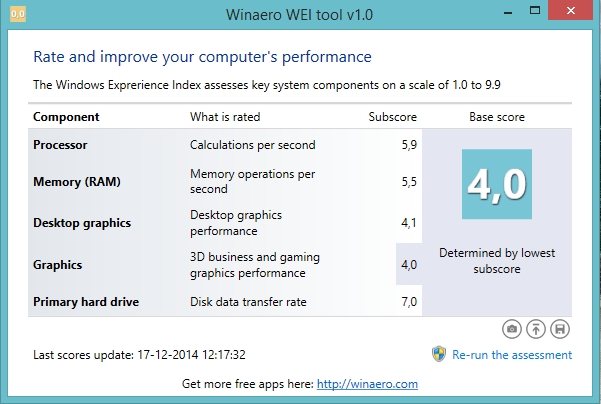Click 'Get more free apps here:' text
This screenshot has width=601, height=404.
pos(248,384)
